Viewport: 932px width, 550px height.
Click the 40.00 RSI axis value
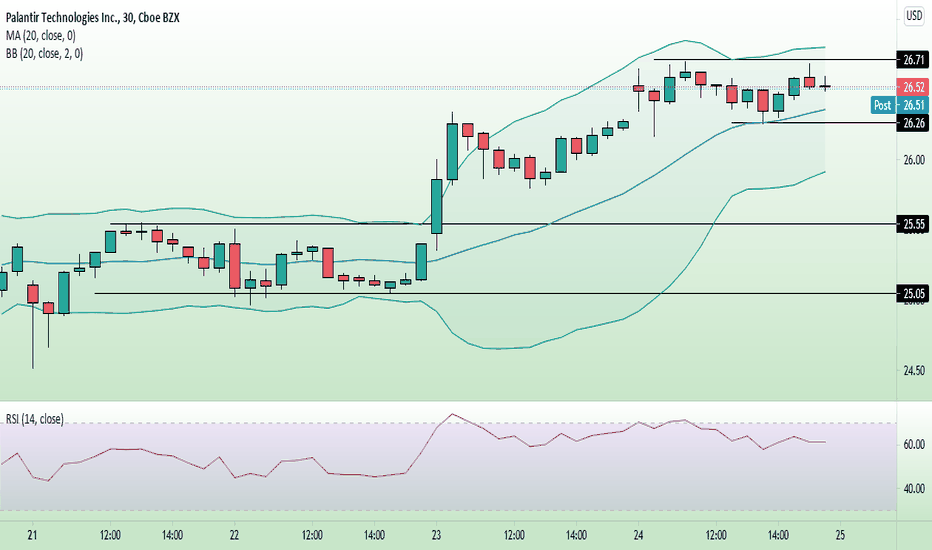914,489
